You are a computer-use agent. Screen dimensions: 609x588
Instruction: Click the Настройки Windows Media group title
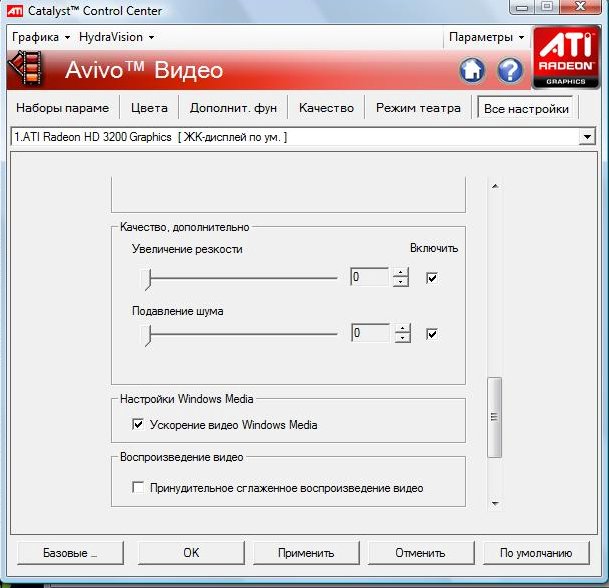tap(186, 399)
